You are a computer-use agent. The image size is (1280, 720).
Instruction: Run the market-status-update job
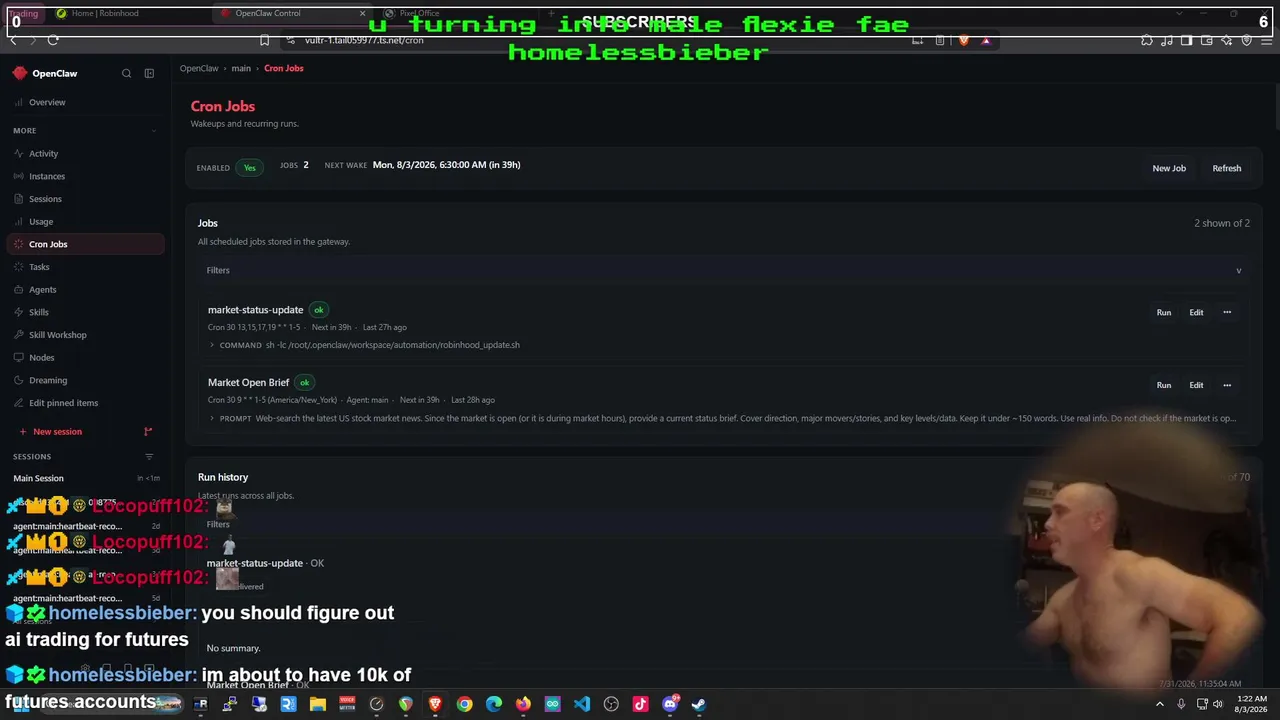[x=1164, y=312]
